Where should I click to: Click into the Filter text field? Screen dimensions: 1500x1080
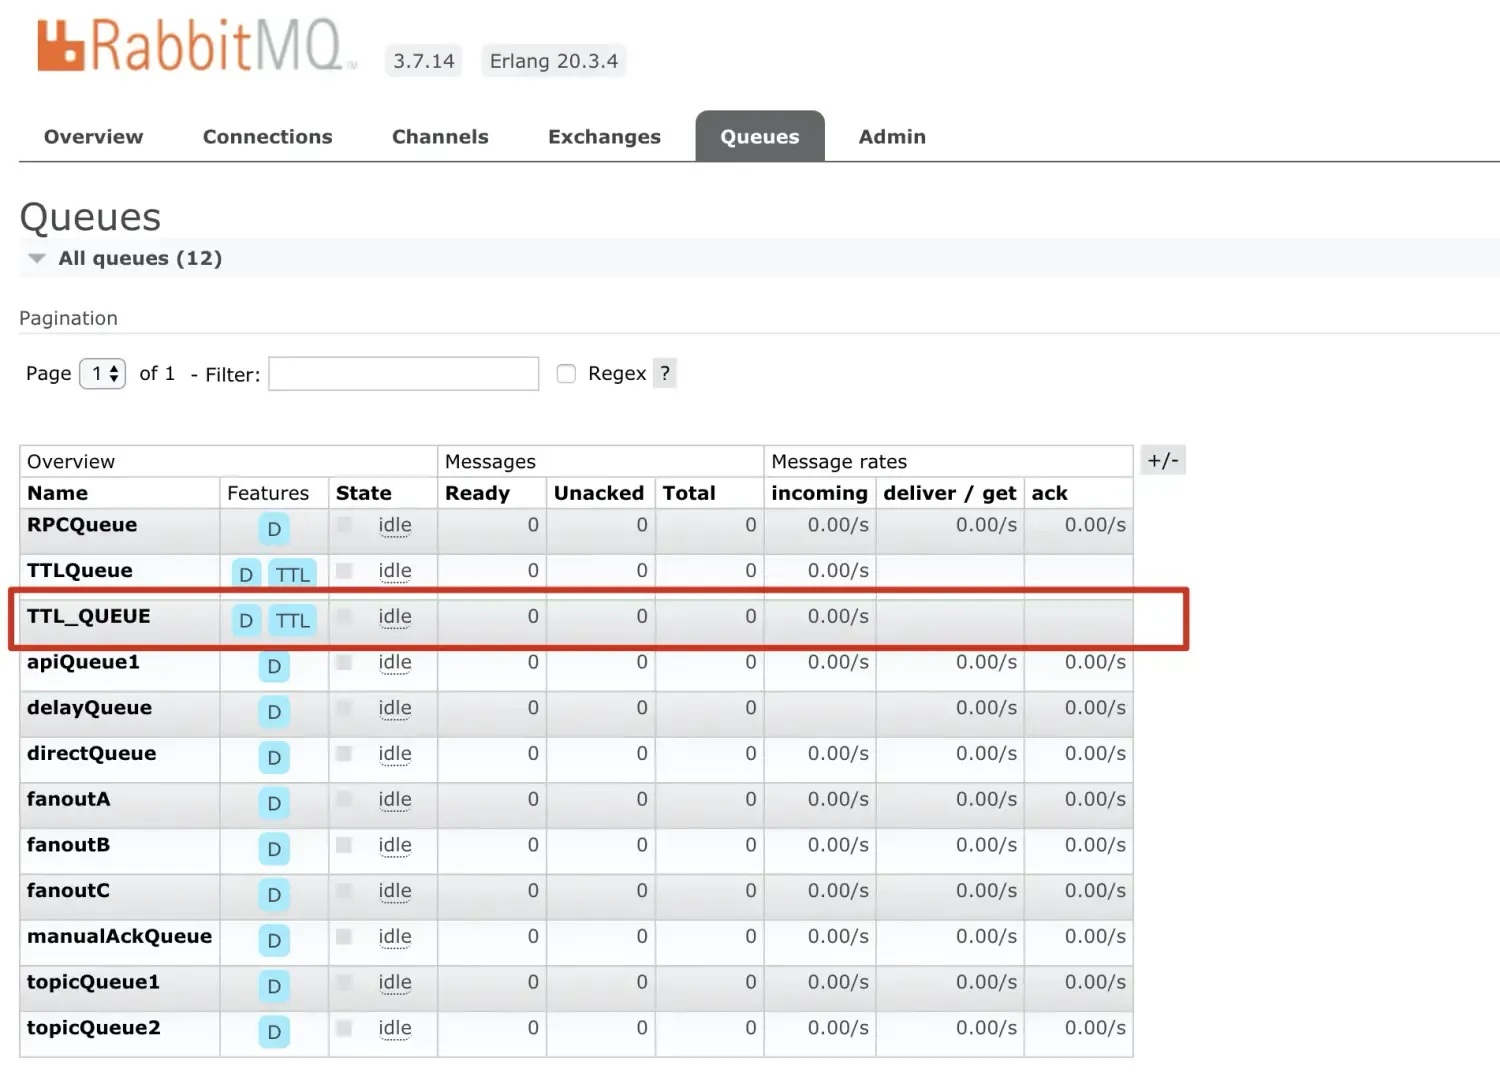[x=403, y=373]
